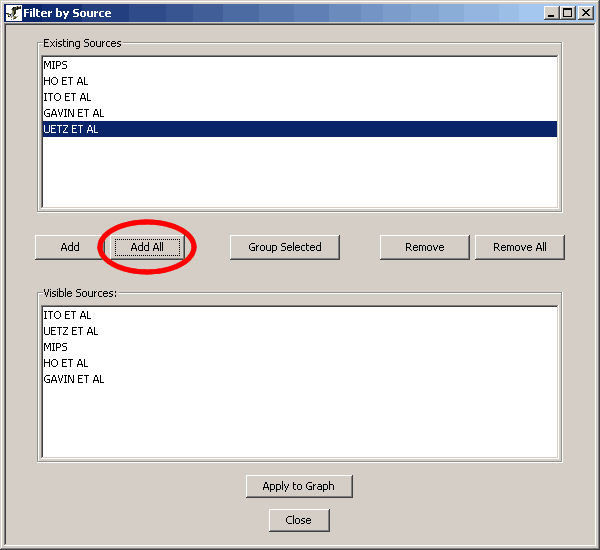Select HO ET AL in Existing Sources
The height and width of the screenshot is (550, 600).
[x=65, y=81]
